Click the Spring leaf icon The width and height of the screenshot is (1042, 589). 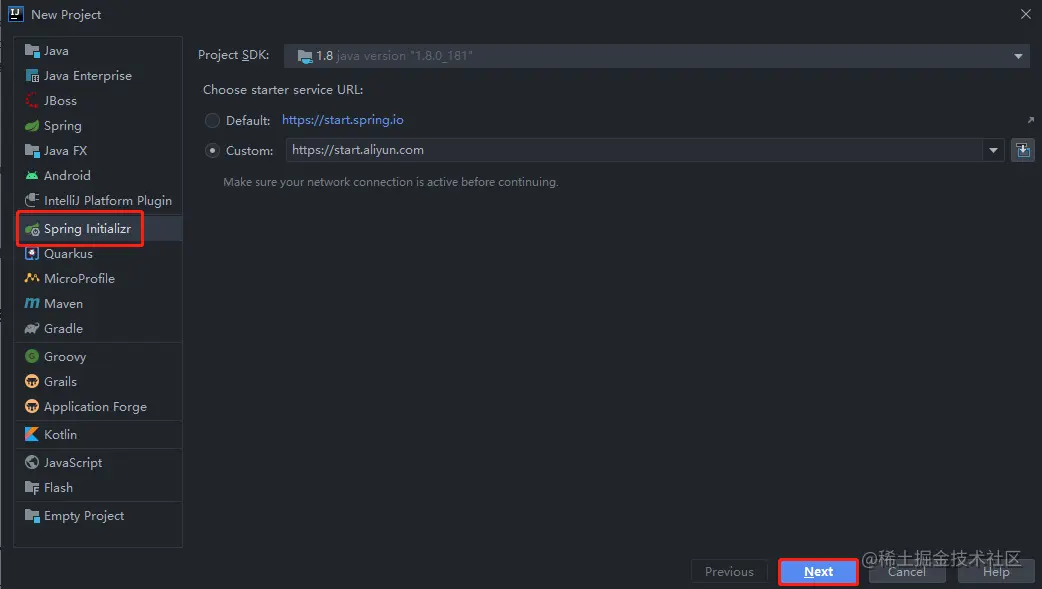32,126
